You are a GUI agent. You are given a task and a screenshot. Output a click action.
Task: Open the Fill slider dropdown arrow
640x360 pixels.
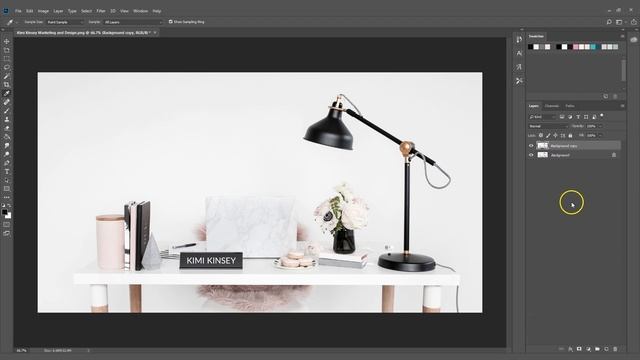(x=600, y=136)
